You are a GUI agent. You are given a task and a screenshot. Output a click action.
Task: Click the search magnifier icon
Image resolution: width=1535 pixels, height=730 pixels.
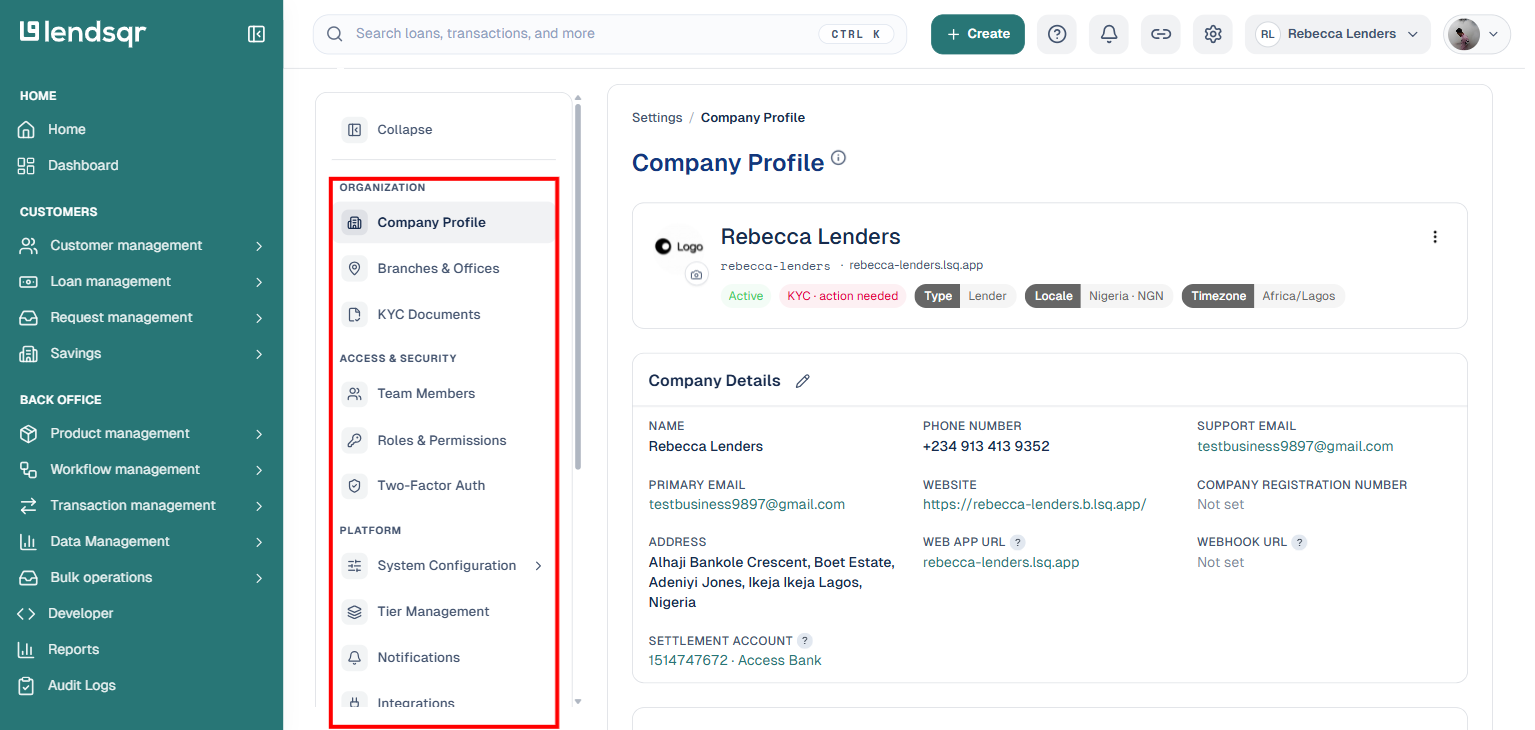coord(335,34)
